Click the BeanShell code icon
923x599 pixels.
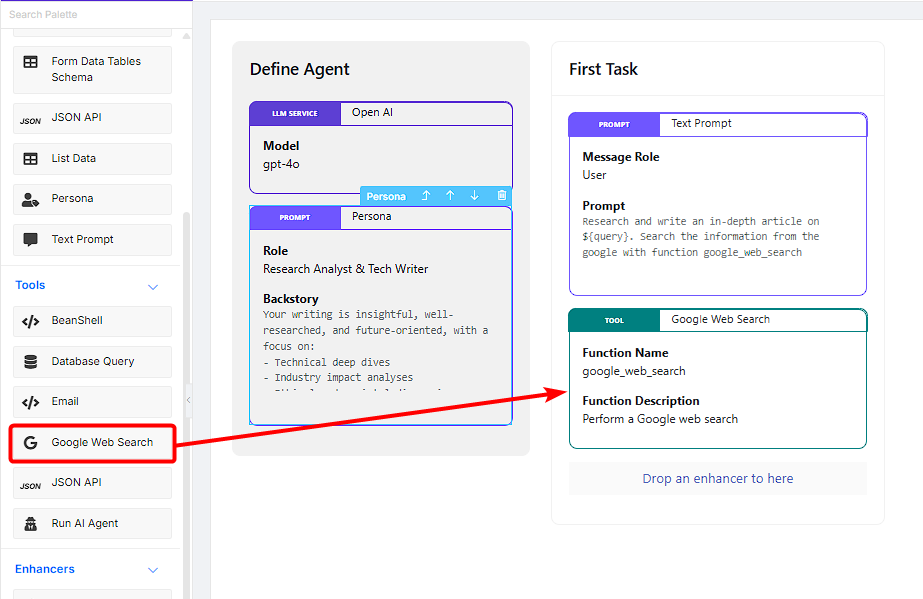[31, 321]
